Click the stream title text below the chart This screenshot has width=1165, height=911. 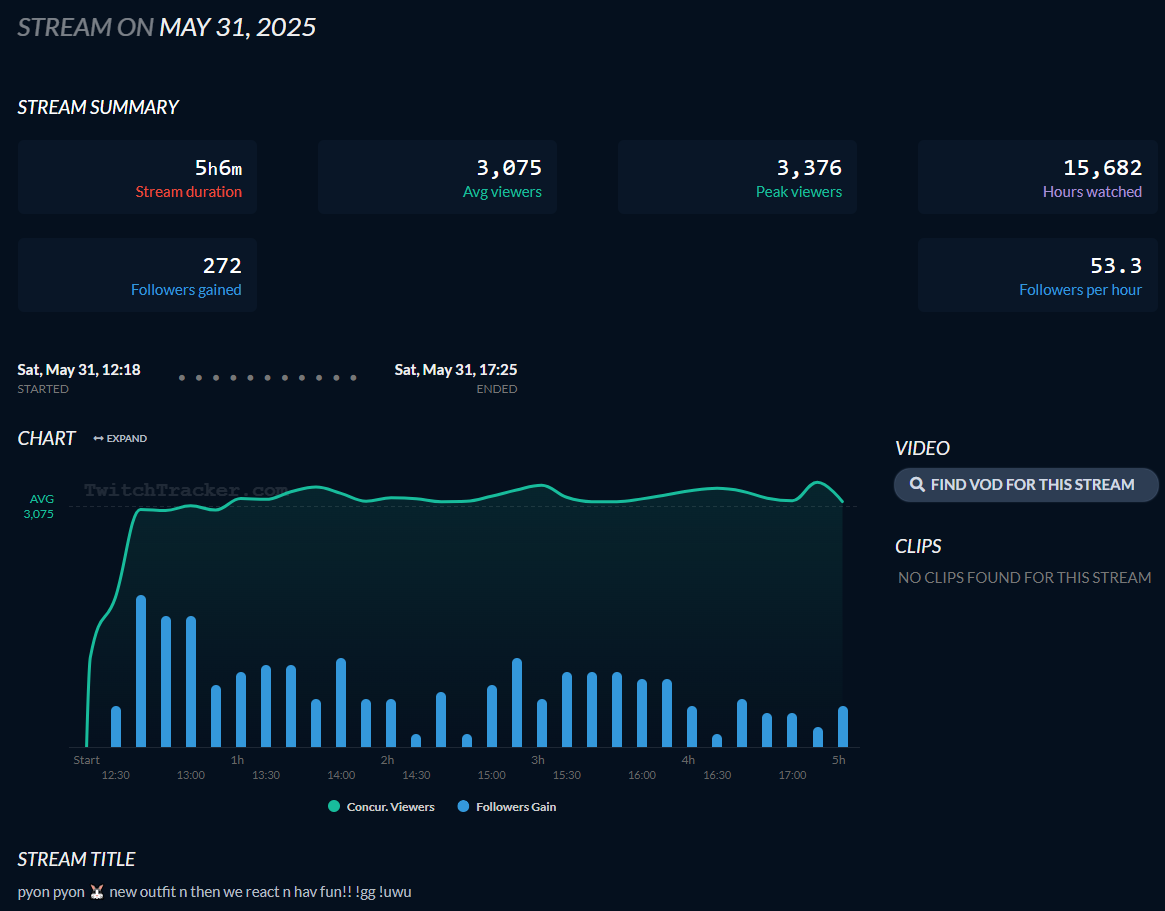215,891
